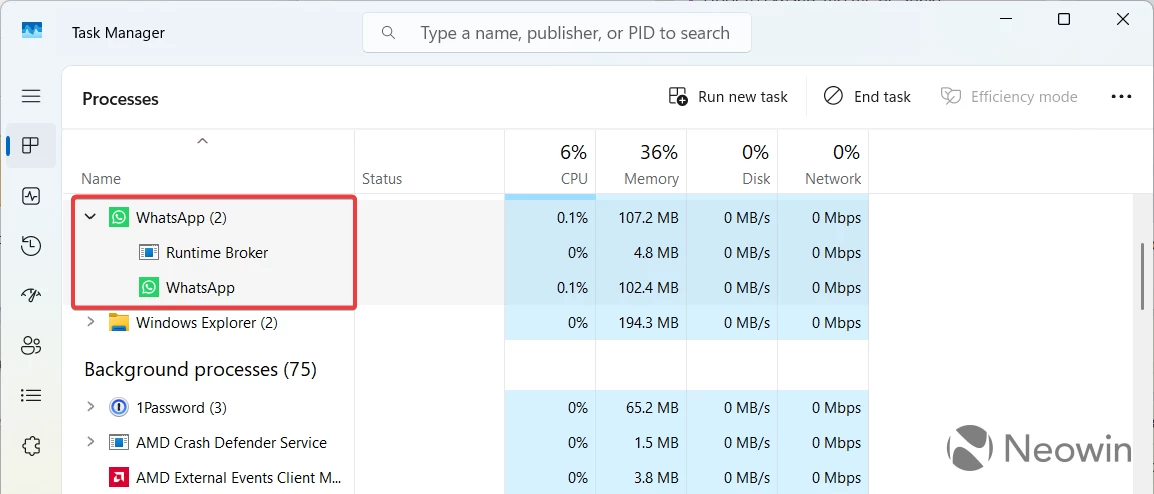Select the WhatsApp (2) row
1154x494 pixels.
pyautogui.click(x=466, y=217)
